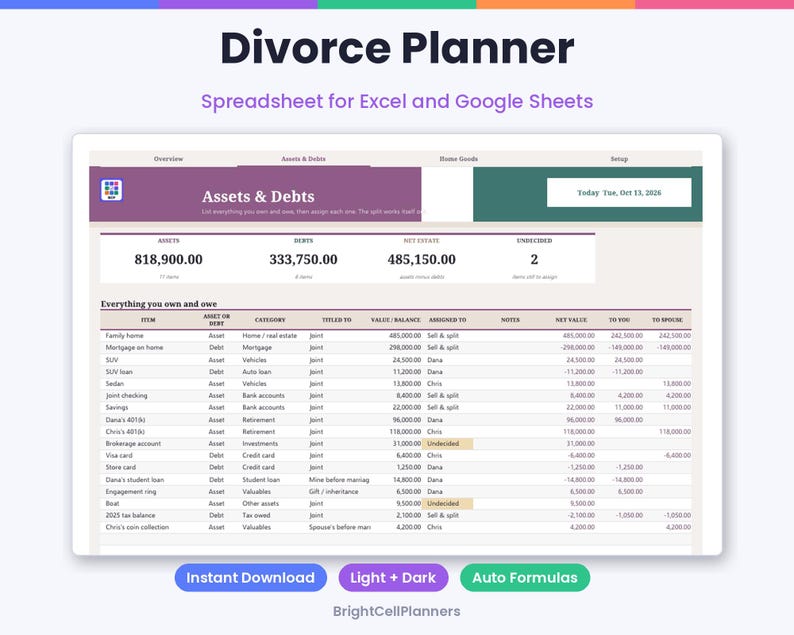
Task: Select the Debts total 333,750.00
Action: click(x=303, y=259)
